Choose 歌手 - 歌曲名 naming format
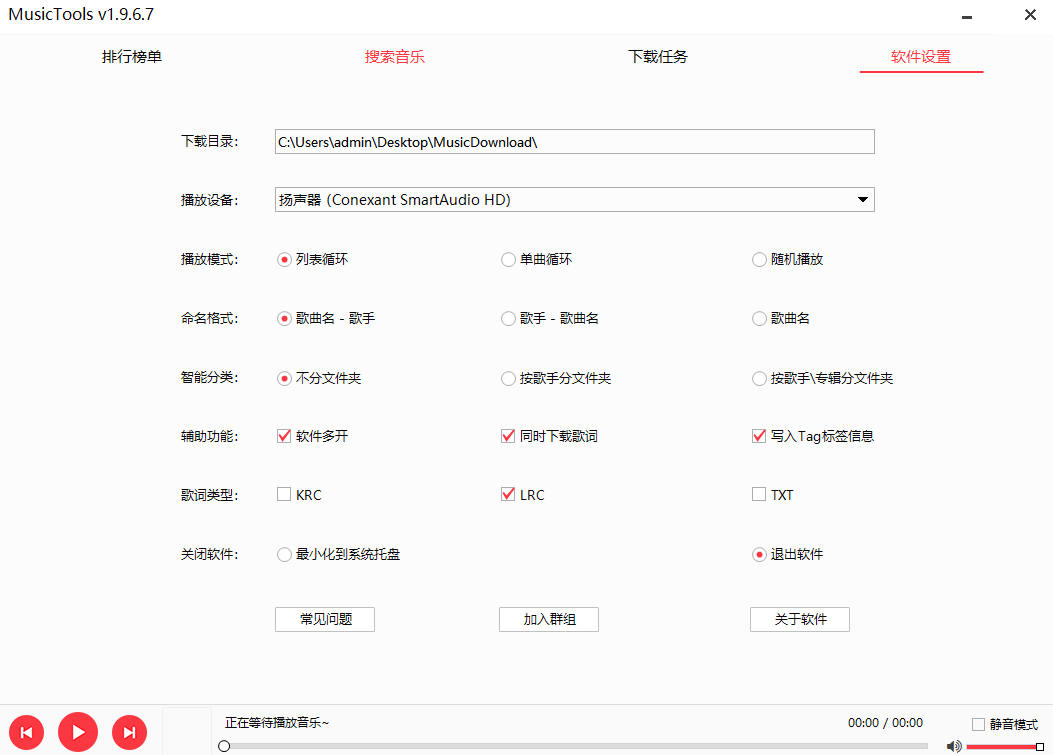 [508, 318]
